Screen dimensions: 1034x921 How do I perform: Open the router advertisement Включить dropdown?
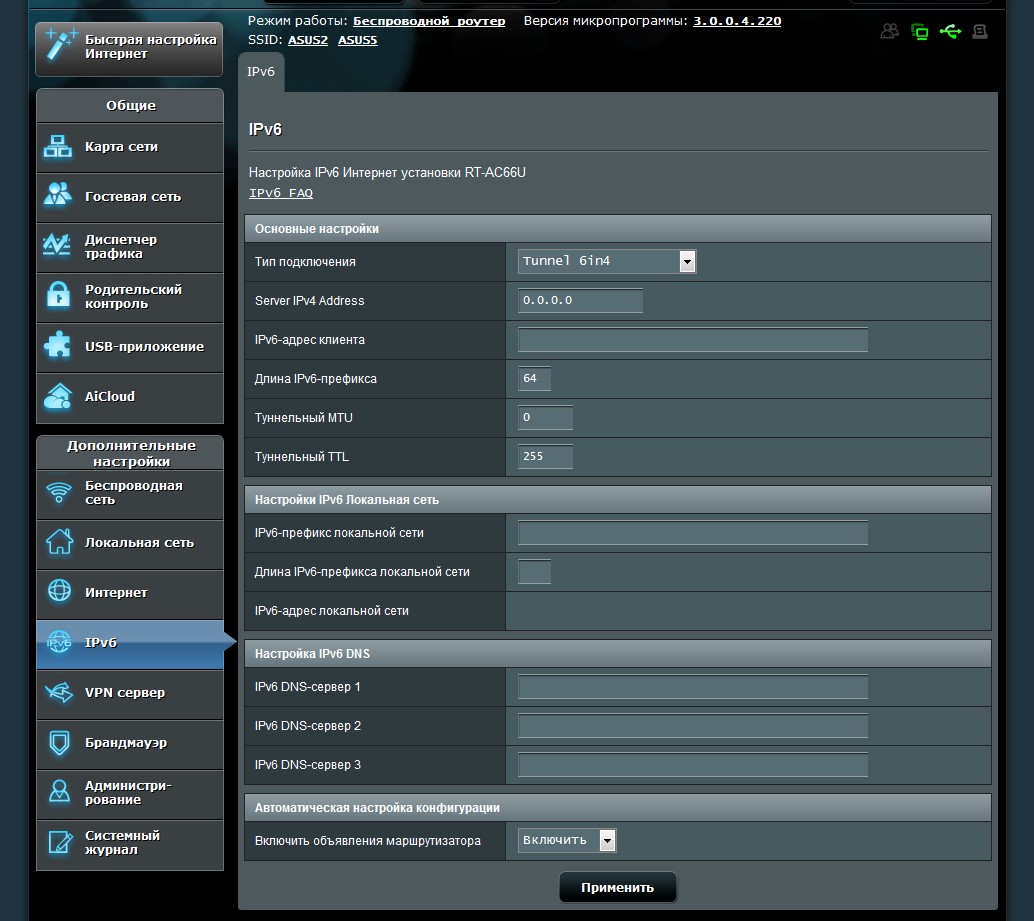coord(567,841)
